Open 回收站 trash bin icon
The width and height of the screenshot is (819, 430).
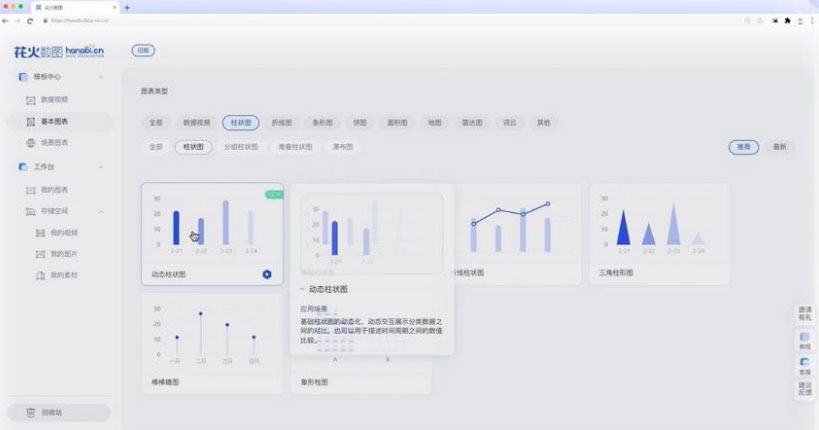pos(31,412)
